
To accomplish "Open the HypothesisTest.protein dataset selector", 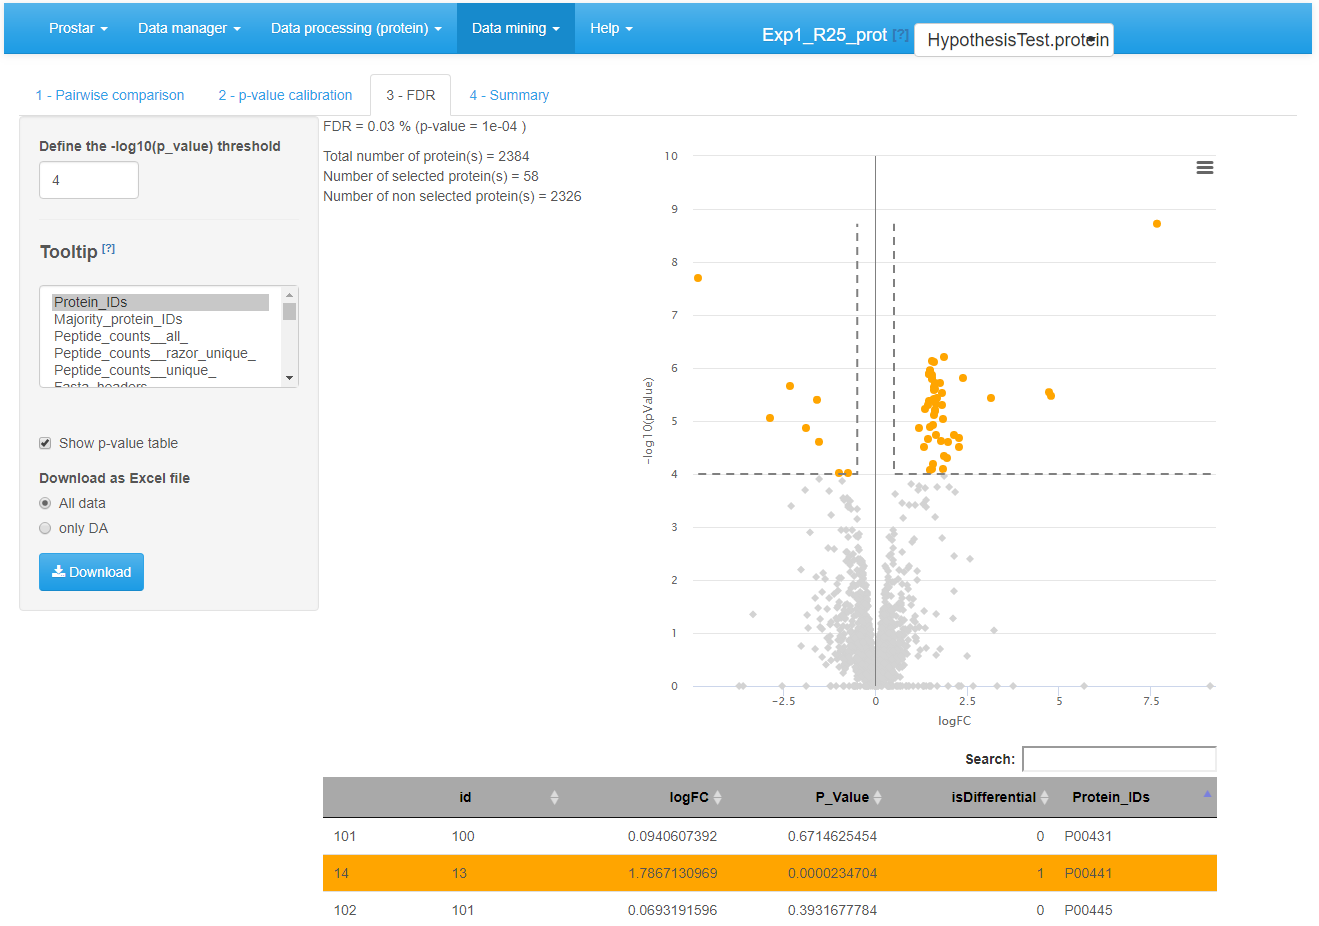I will [x=1014, y=40].
